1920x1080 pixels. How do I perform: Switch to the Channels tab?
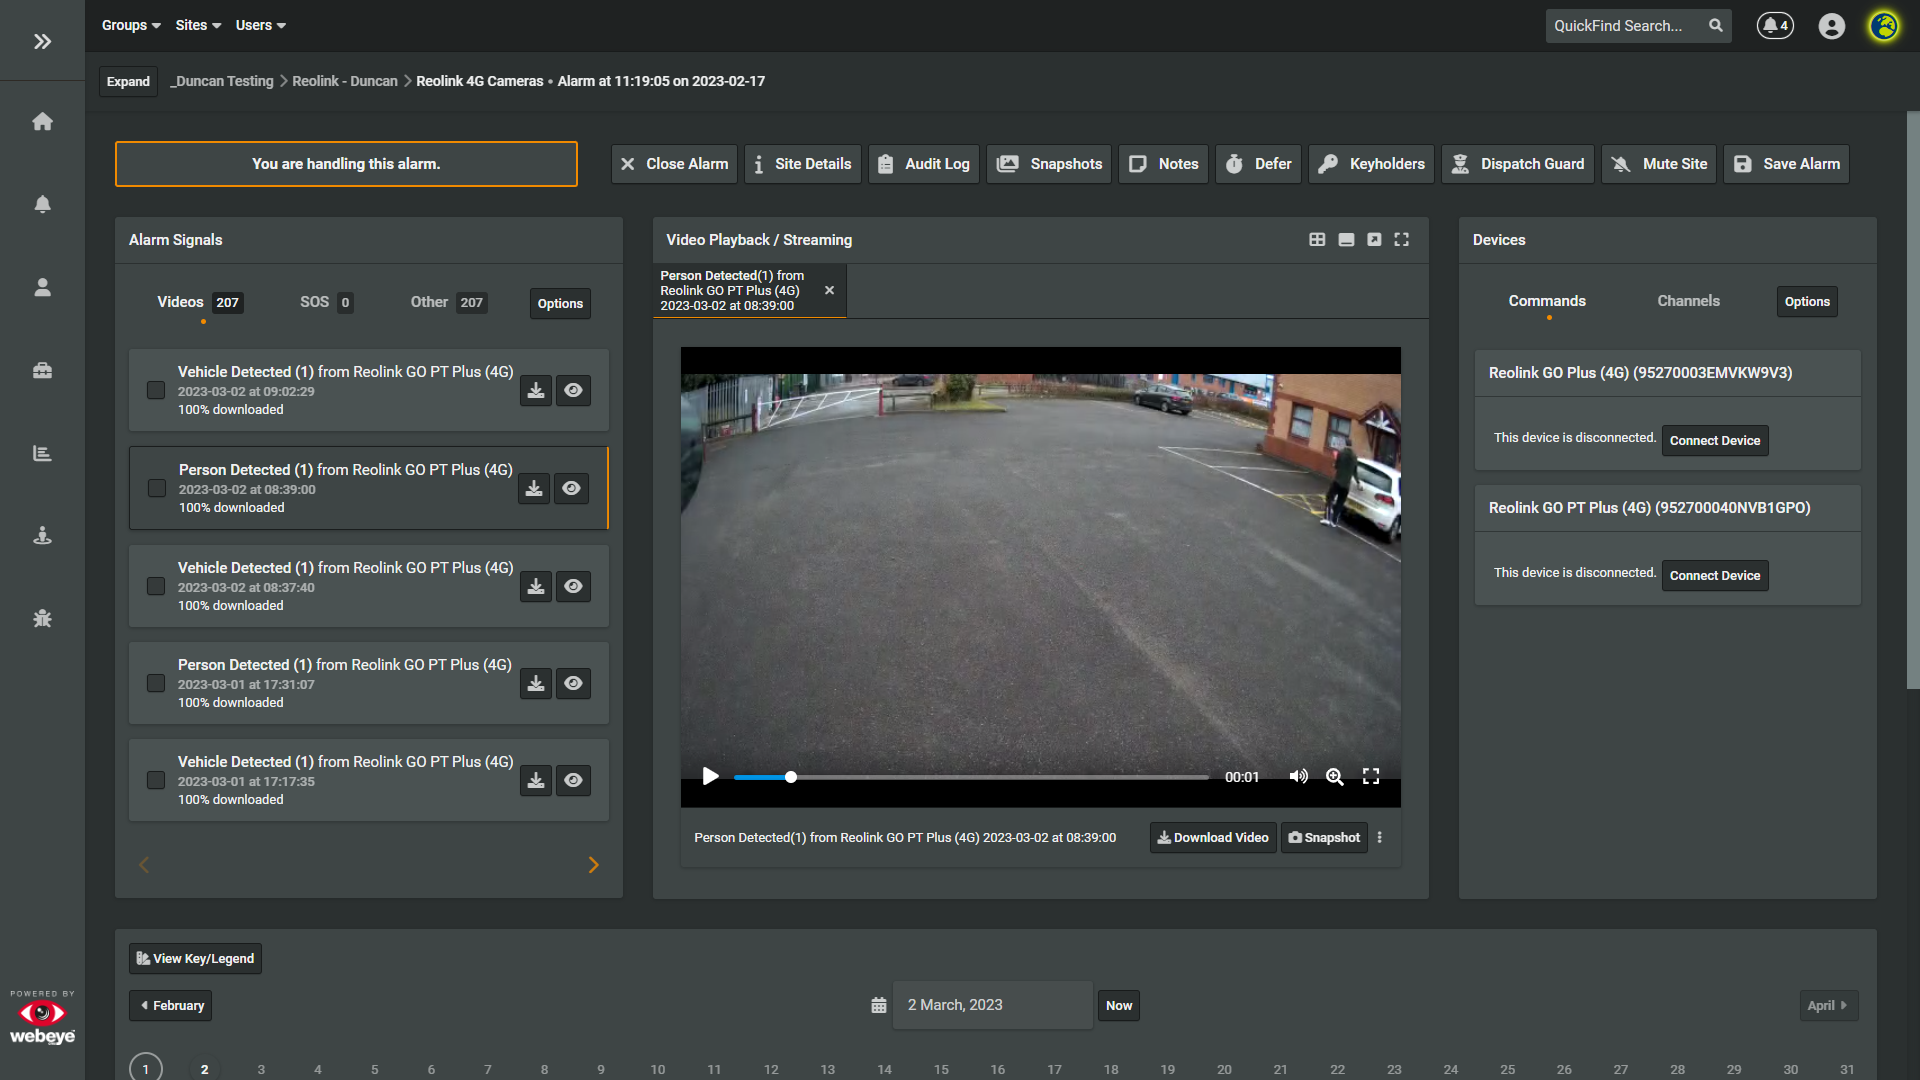[1688, 301]
